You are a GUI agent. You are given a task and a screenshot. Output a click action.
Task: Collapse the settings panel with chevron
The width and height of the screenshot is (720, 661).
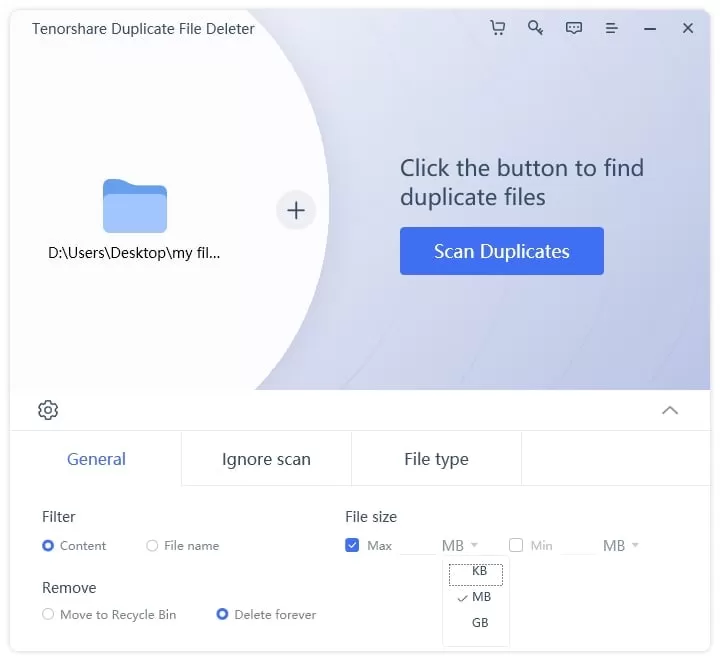(670, 410)
